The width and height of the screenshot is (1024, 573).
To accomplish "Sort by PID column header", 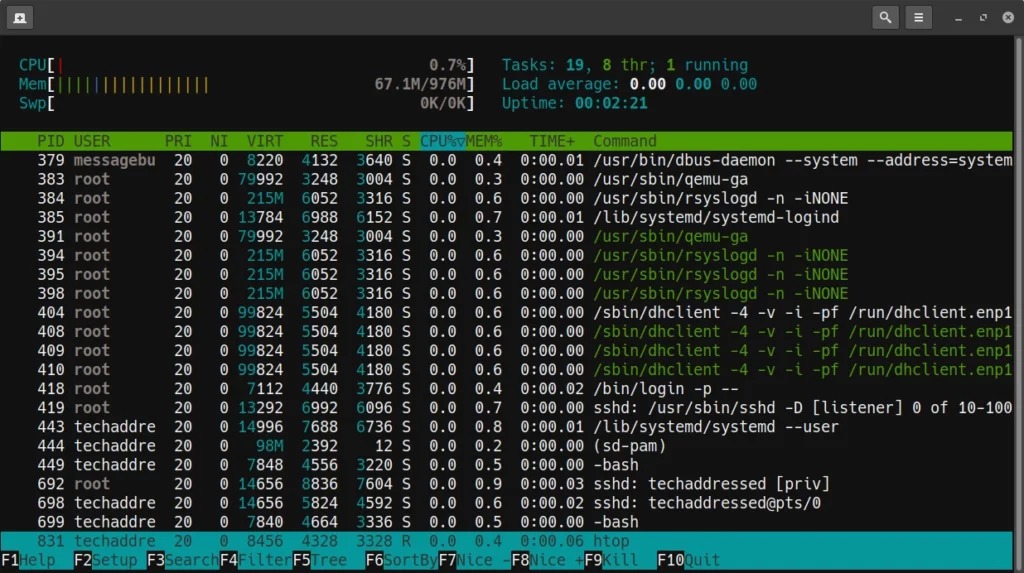I will [x=50, y=141].
